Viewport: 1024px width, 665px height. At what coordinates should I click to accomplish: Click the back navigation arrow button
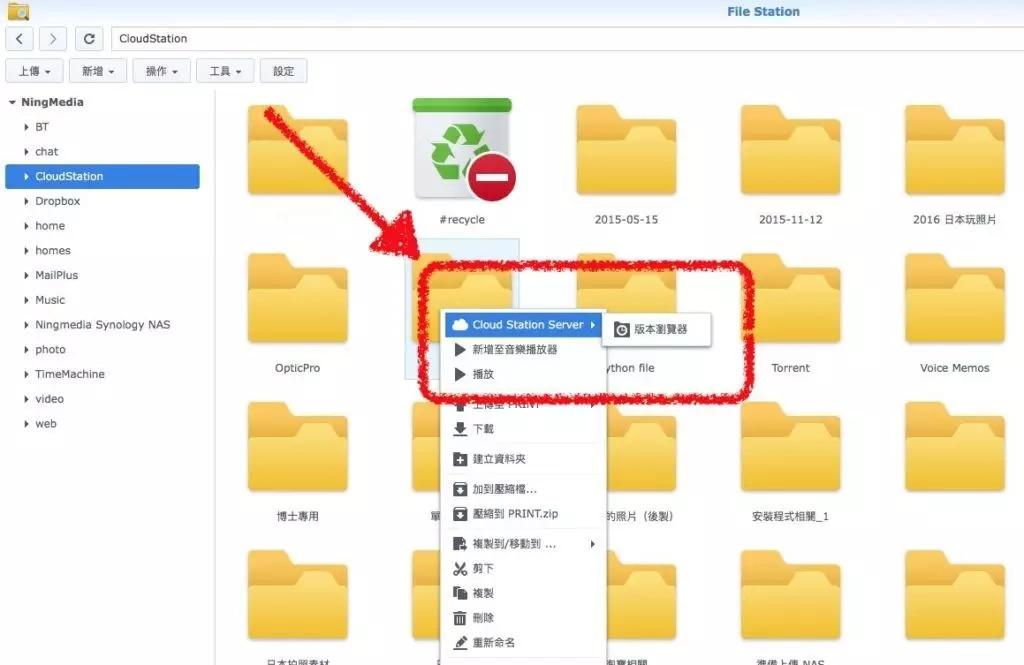pos(20,39)
